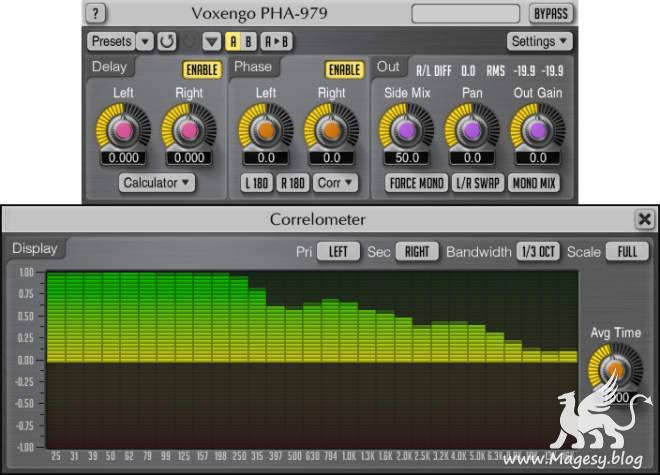Toggle the FORCE MONO button
660x475 pixels.
coord(416,183)
